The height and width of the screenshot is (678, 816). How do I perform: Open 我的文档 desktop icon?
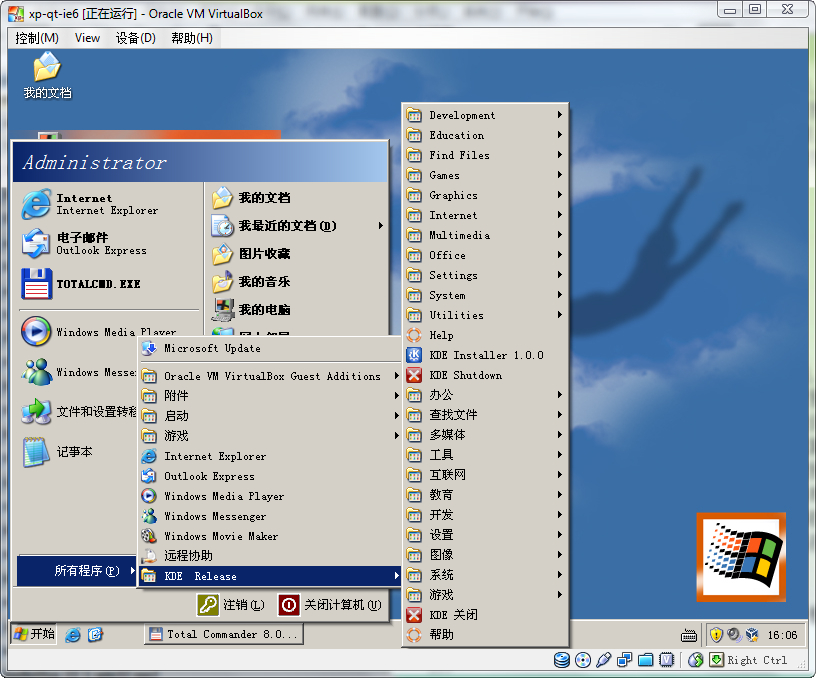(x=47, y=76)
